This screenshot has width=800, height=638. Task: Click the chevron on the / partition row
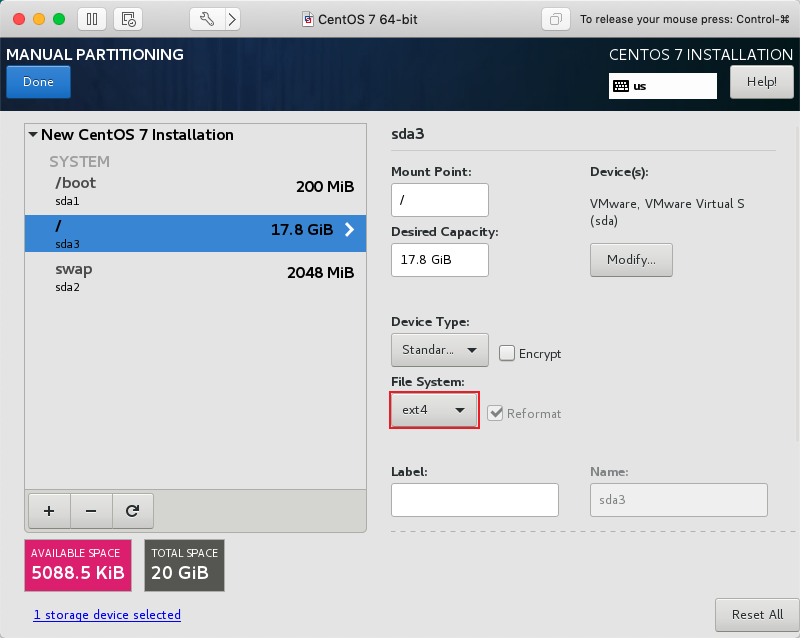[349, 230]
